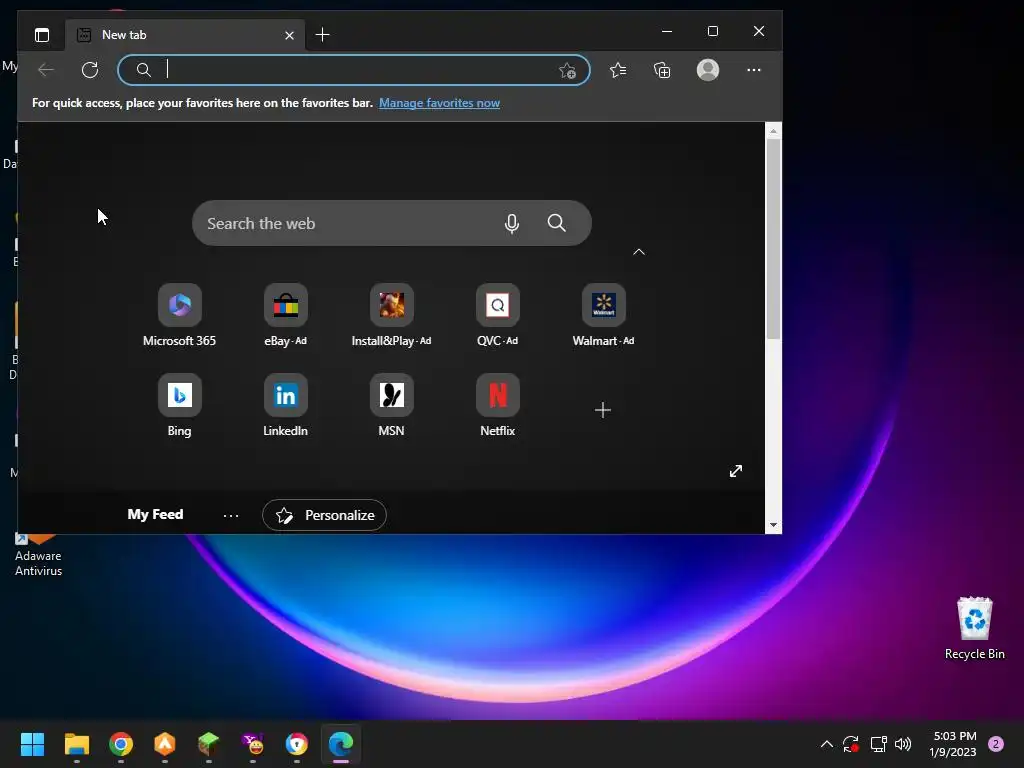Click the page scrollbar down arrow
The height and width of the screenshot is (768, 1024).
[773, 525]
